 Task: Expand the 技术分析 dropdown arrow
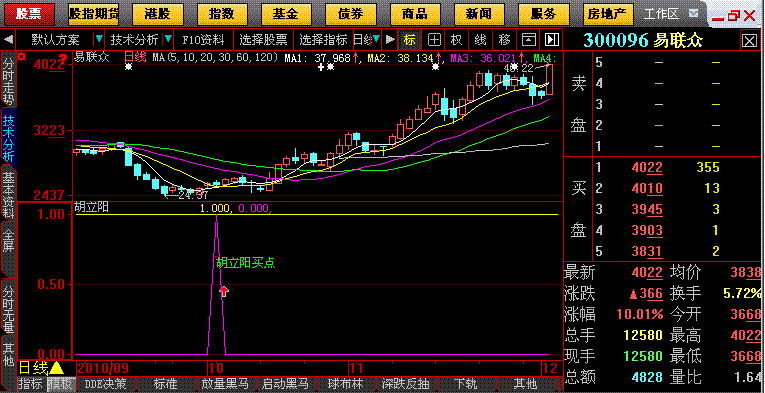coord(168,39)
